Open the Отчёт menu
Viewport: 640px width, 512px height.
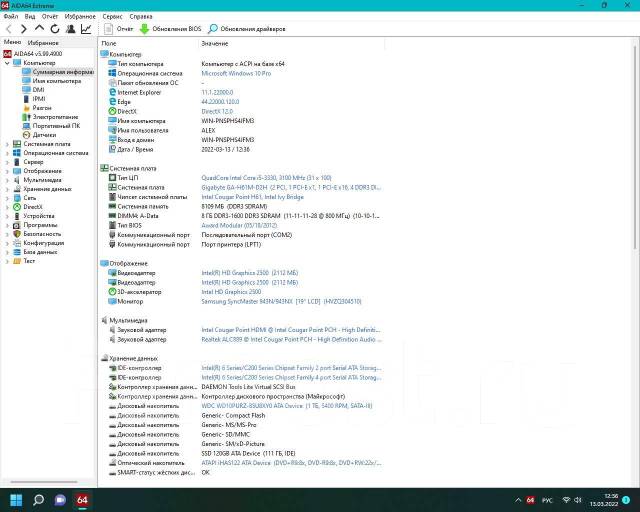pyautogui.click(x=50, y=16)
